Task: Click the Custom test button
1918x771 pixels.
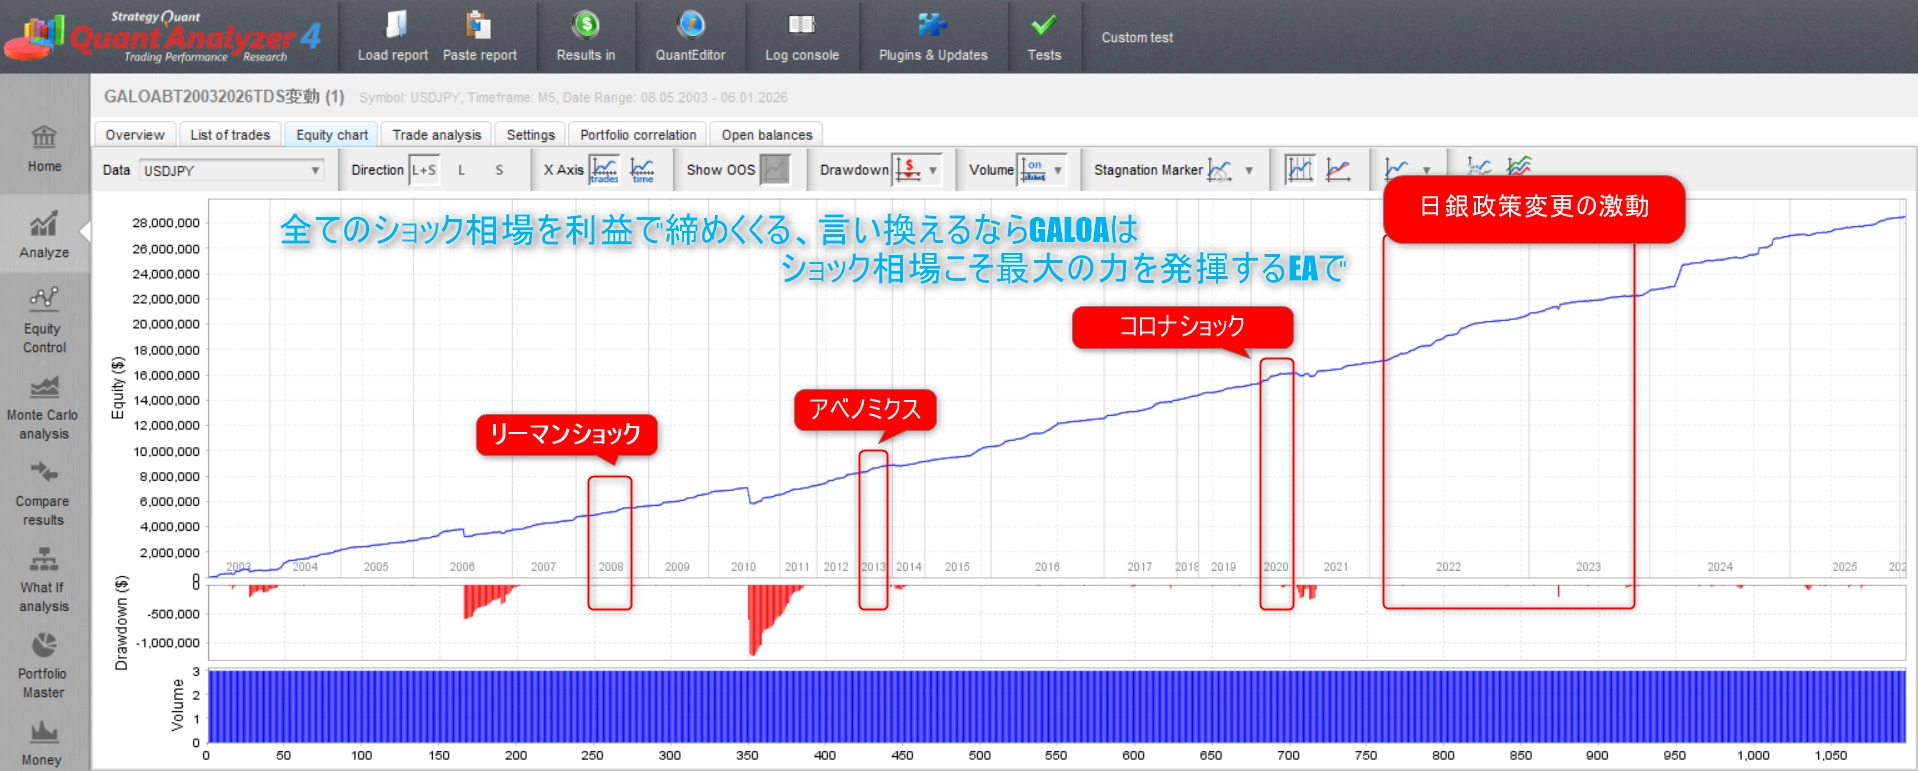Action: coord(1137,37)
